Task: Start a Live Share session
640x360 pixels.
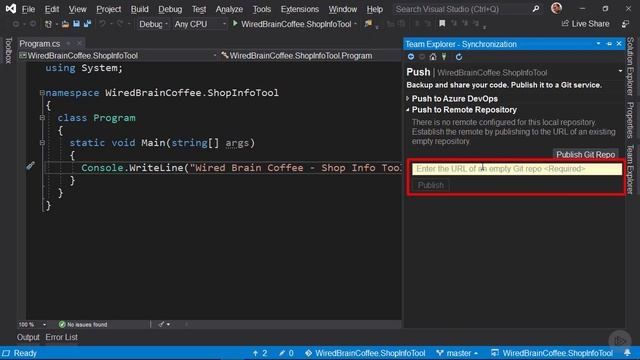Action: (585, 24)
